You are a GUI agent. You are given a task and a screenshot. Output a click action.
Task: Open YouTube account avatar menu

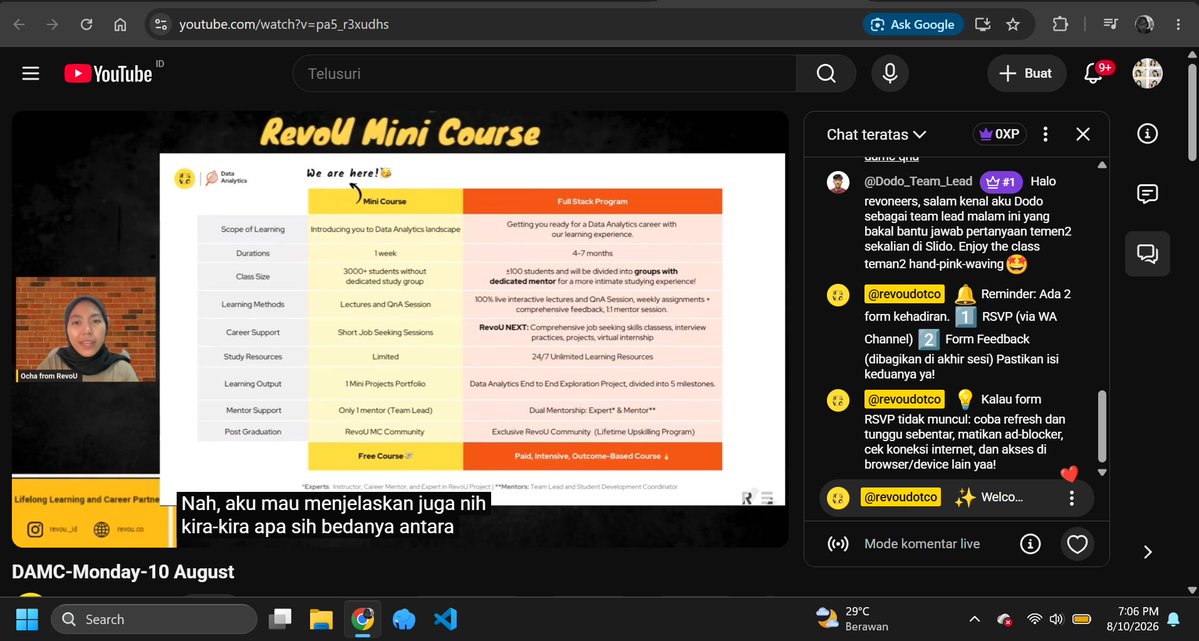click(1147, 73)
